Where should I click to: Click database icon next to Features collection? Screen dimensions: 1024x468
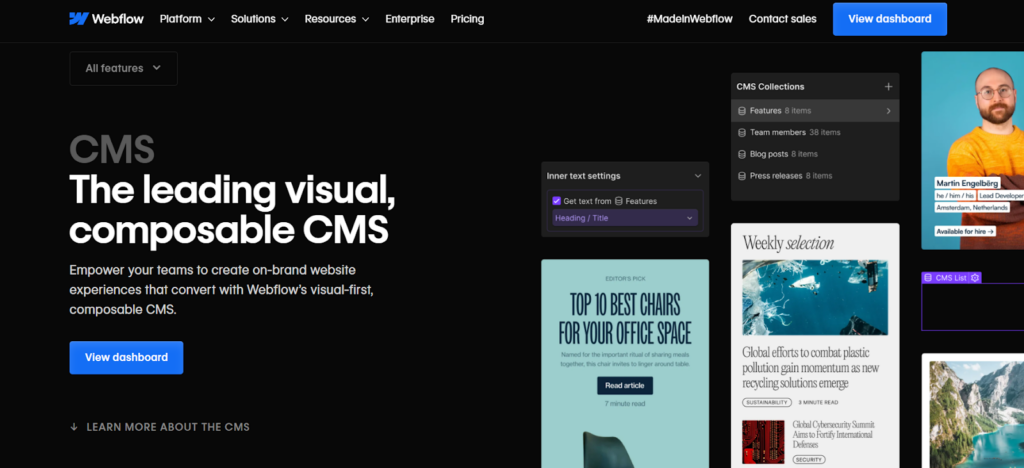742,111
